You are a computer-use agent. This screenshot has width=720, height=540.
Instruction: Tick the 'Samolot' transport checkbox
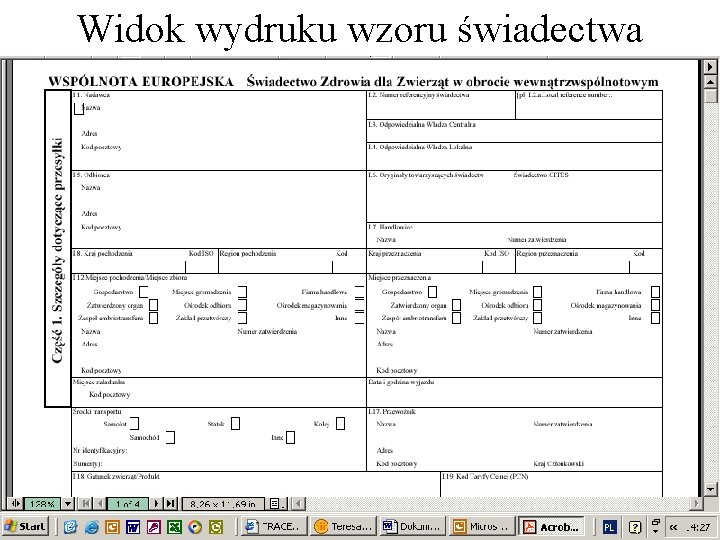point(135,423)
